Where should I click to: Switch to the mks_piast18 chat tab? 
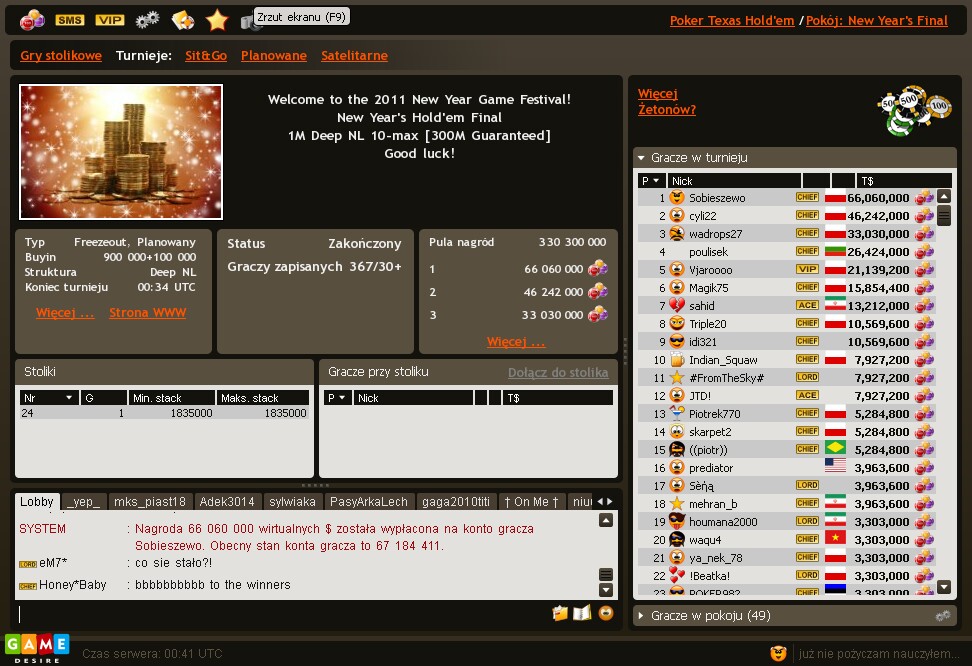click(149, 502)
